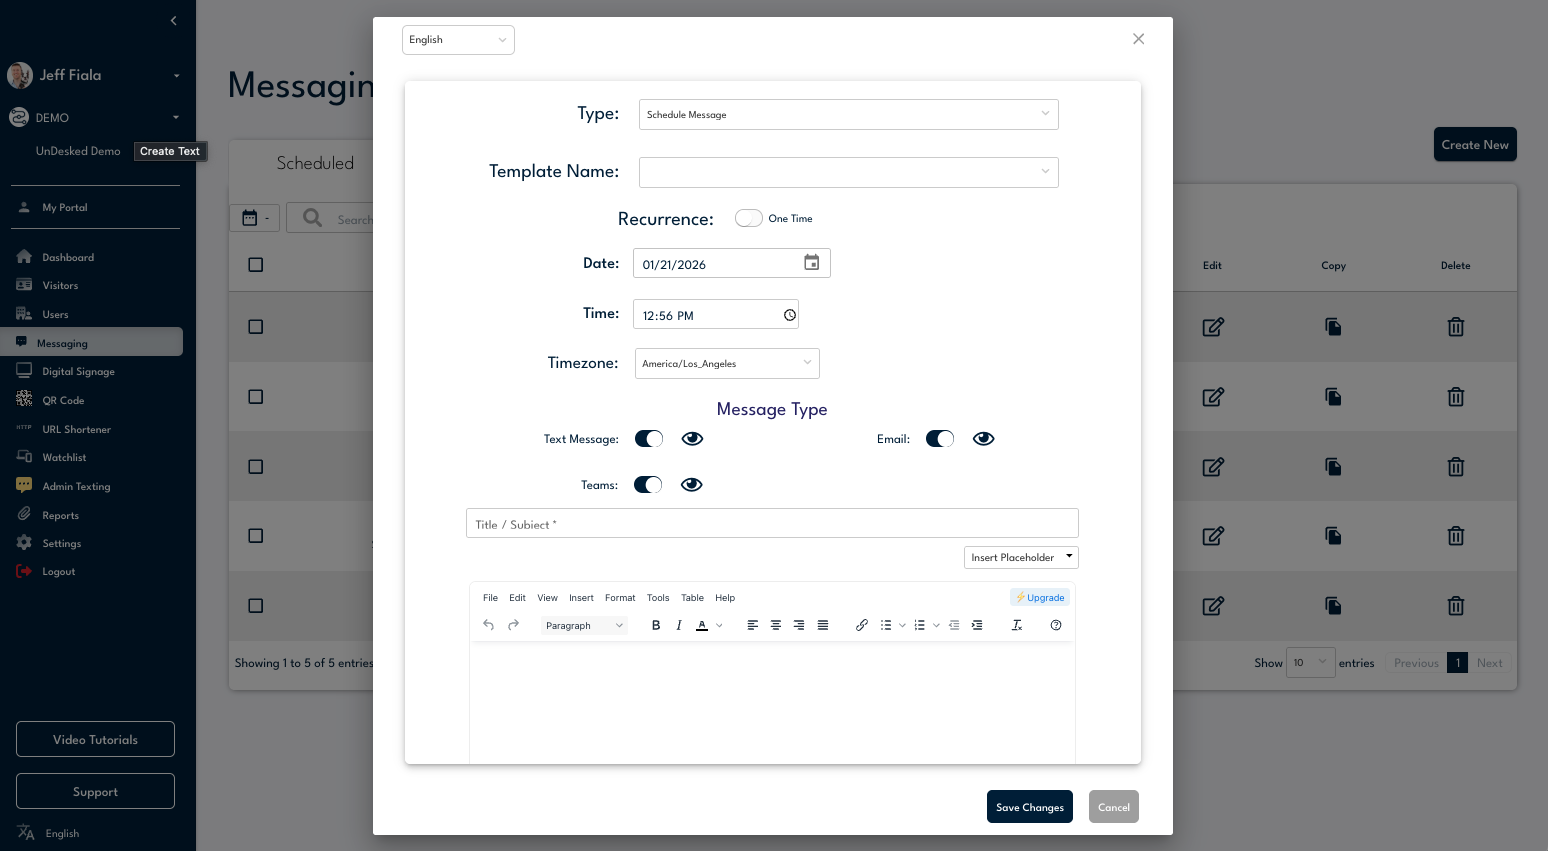Open the Type dropdown showing Schedule Message
Image resolution: width=1548 pixels, height=851 pixels.
848,114
